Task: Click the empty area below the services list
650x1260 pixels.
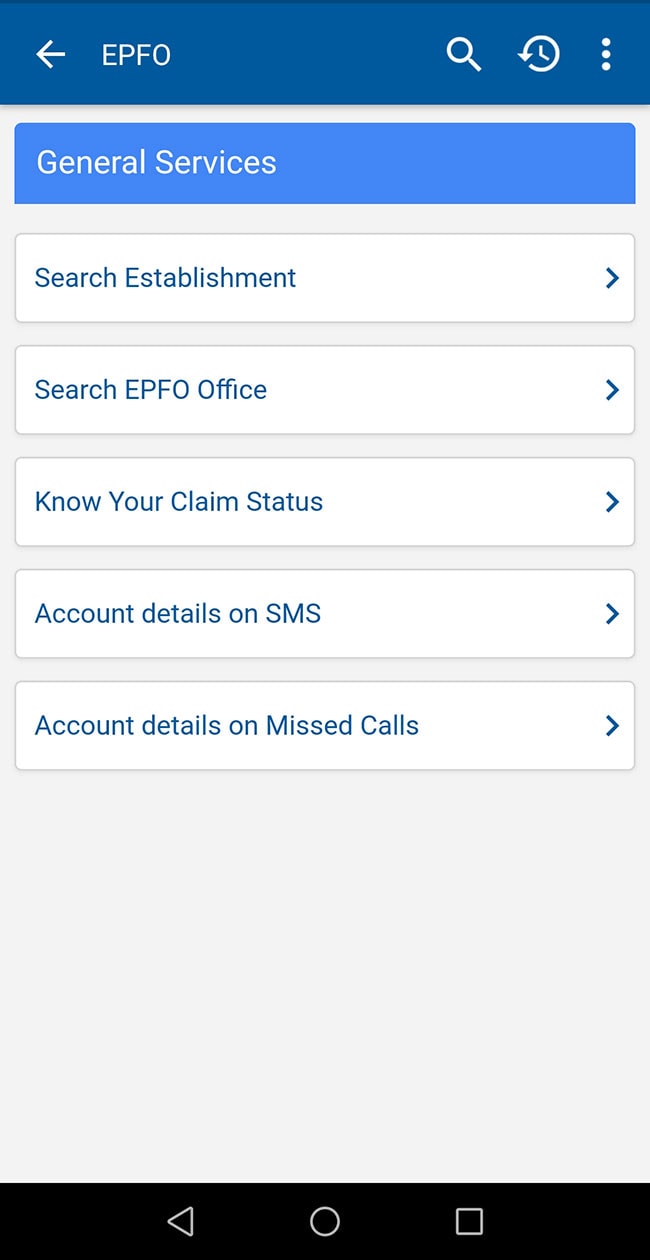Action: pyautogui.click(x=325, y=970)
